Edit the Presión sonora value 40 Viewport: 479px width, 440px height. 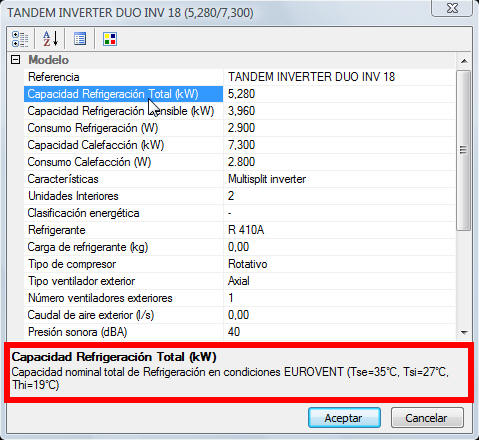tap(339, 332)
